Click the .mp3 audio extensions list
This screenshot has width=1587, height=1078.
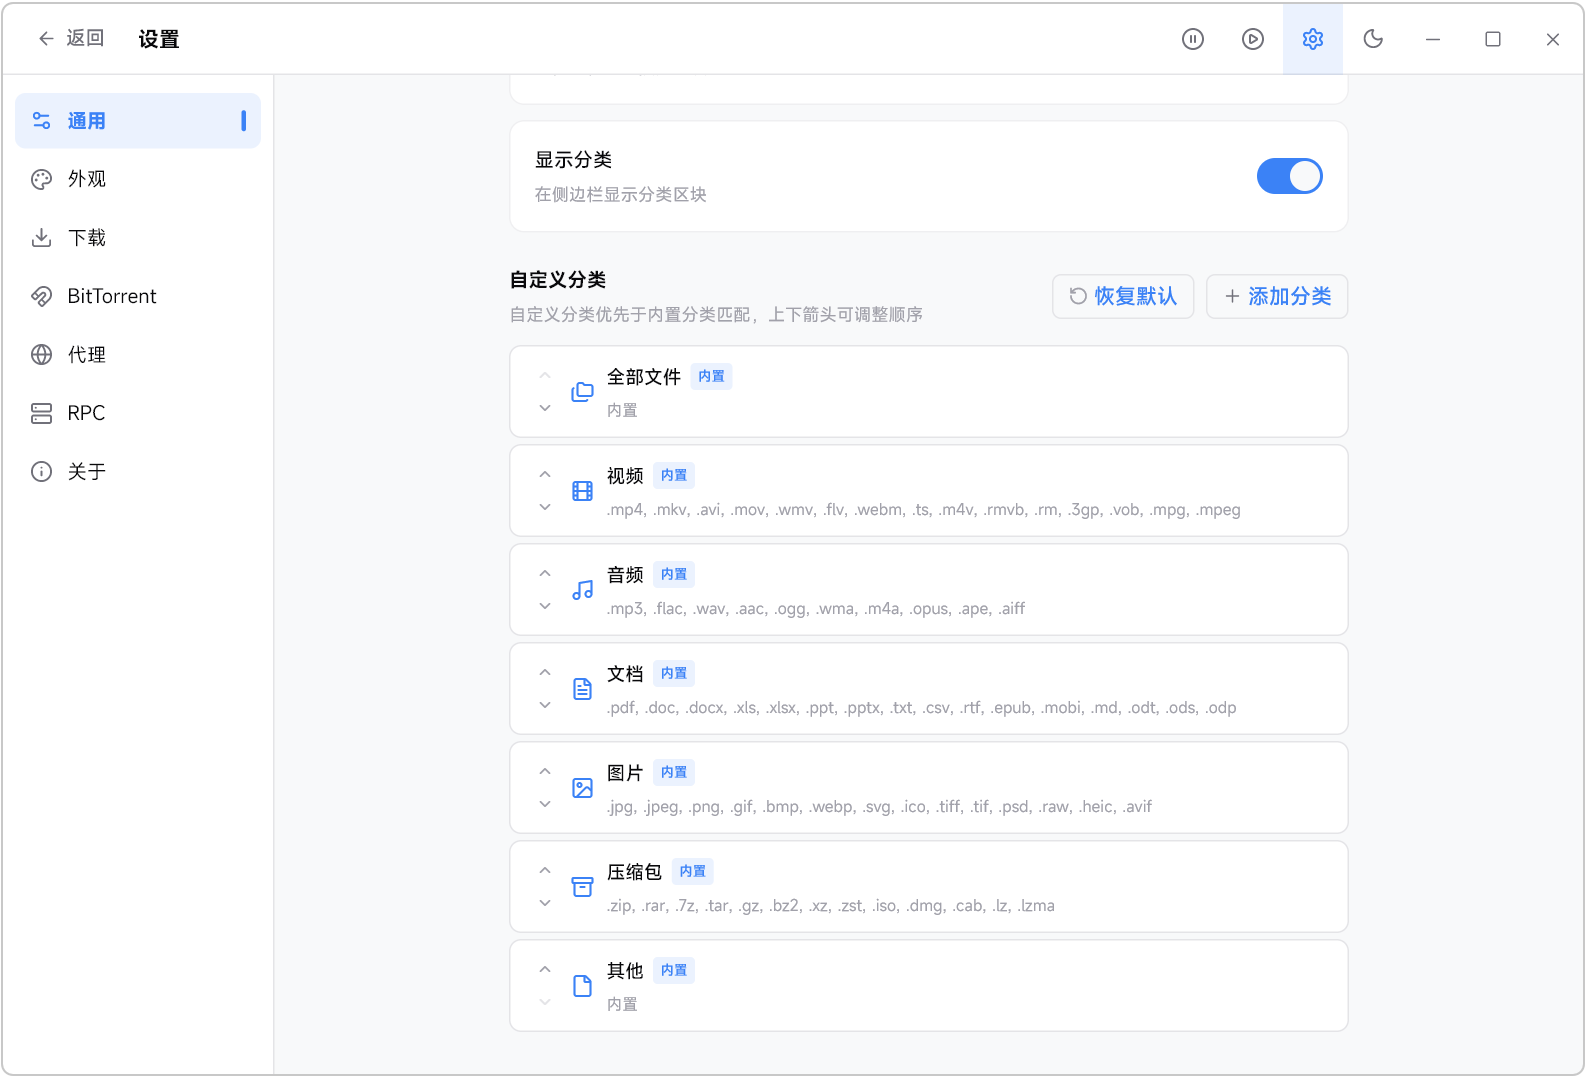tap(816, 609)
